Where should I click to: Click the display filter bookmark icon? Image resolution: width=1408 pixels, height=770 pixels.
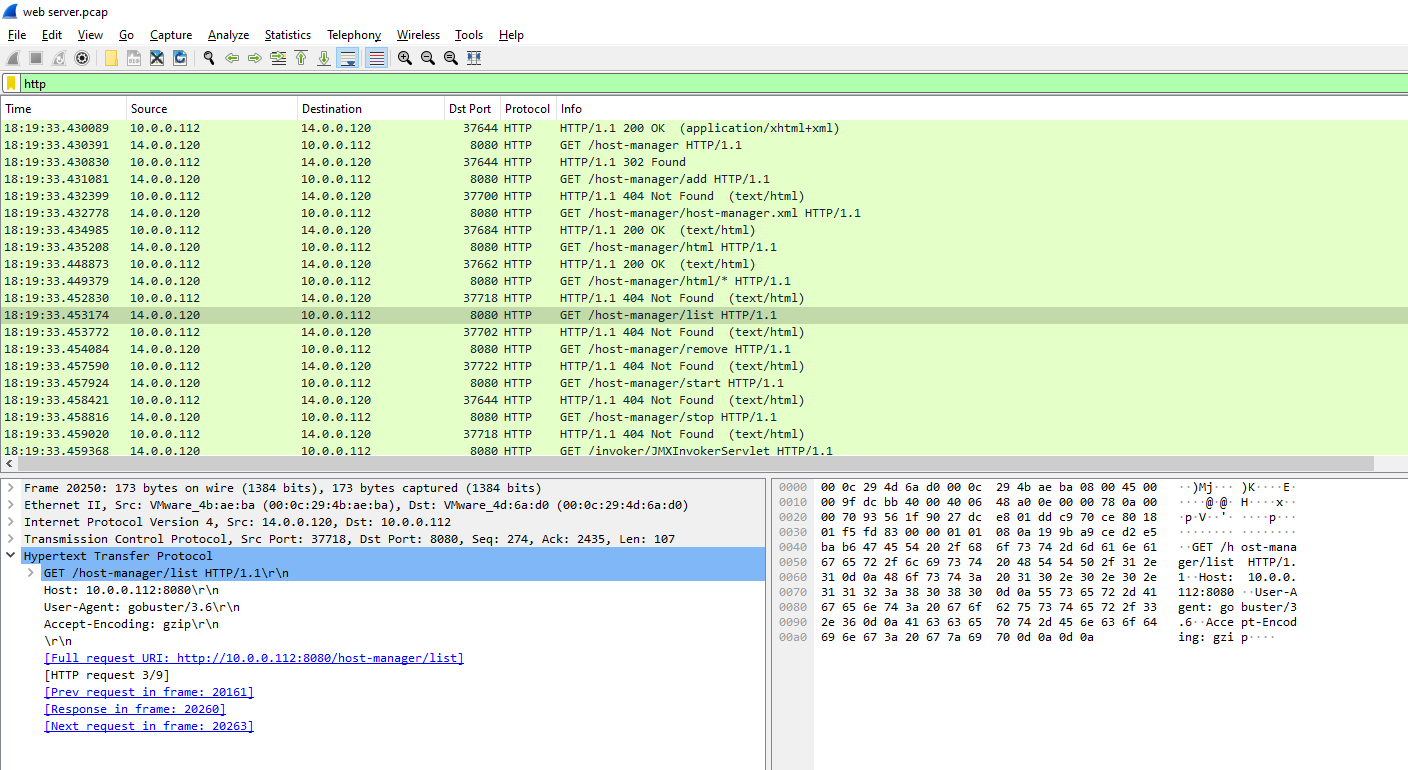(x=11, y=84)
